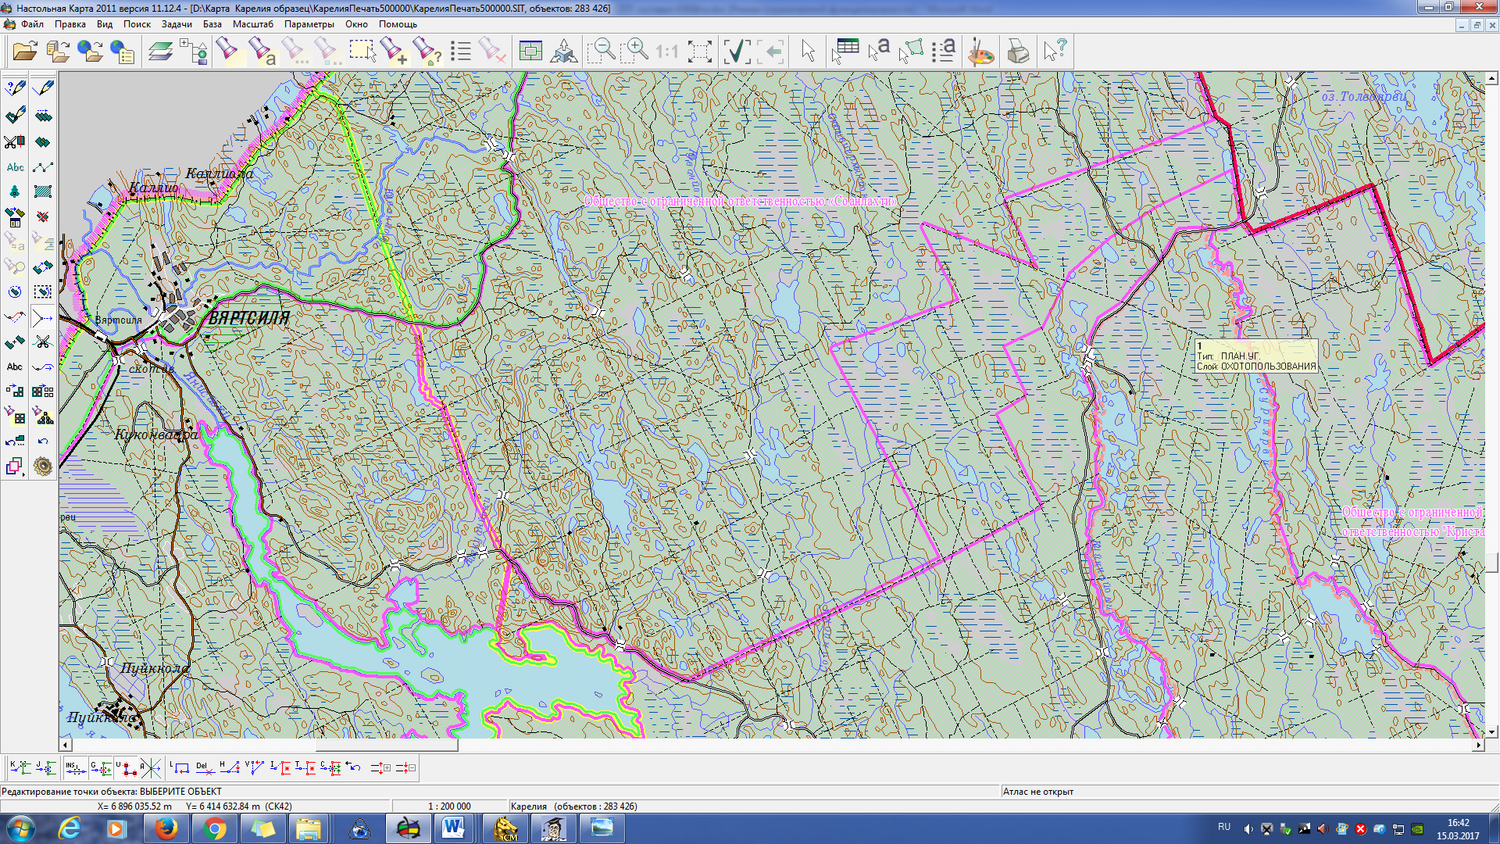Click the printer icon in toolbar
The width and height of the screenshot is (1500, 844).
1018,51
